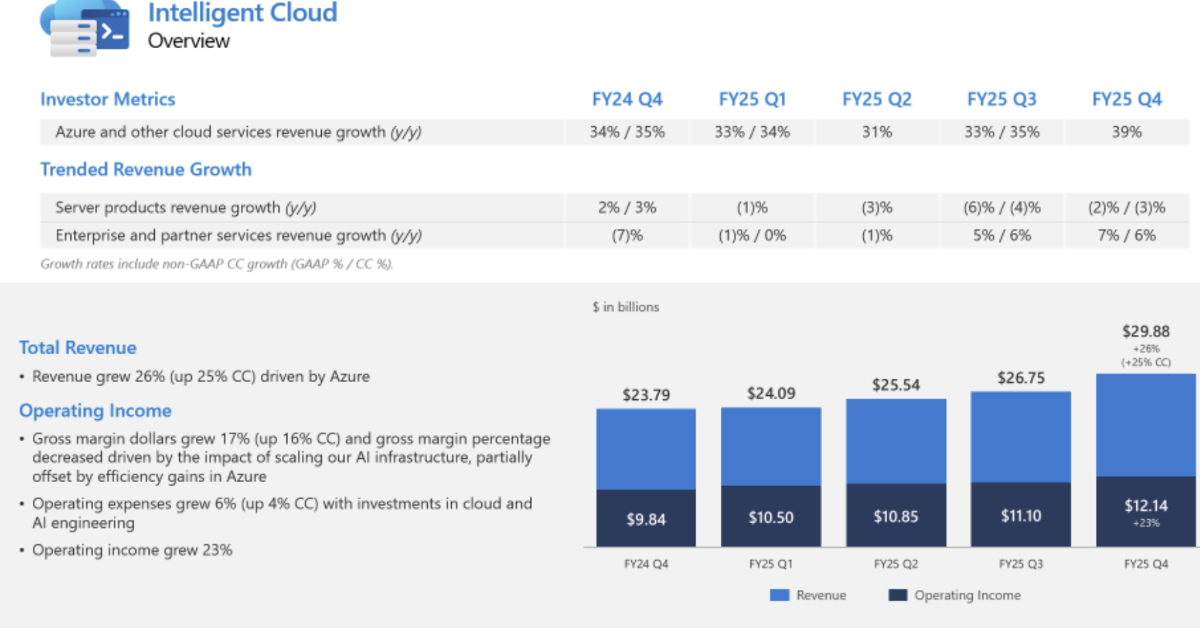The width and height of the screenshot is (1200, 628).
Task: Open the Total Revenue section heading
Action: point(77,348)
